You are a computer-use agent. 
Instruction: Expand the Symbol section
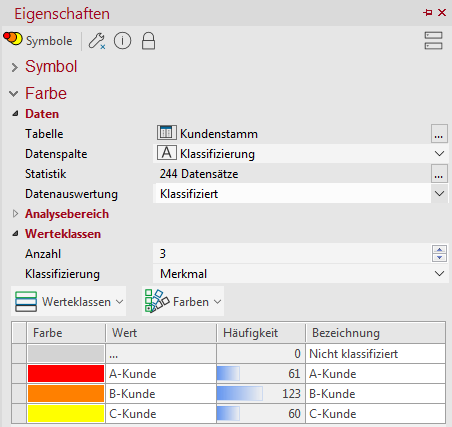click(14, 67)
